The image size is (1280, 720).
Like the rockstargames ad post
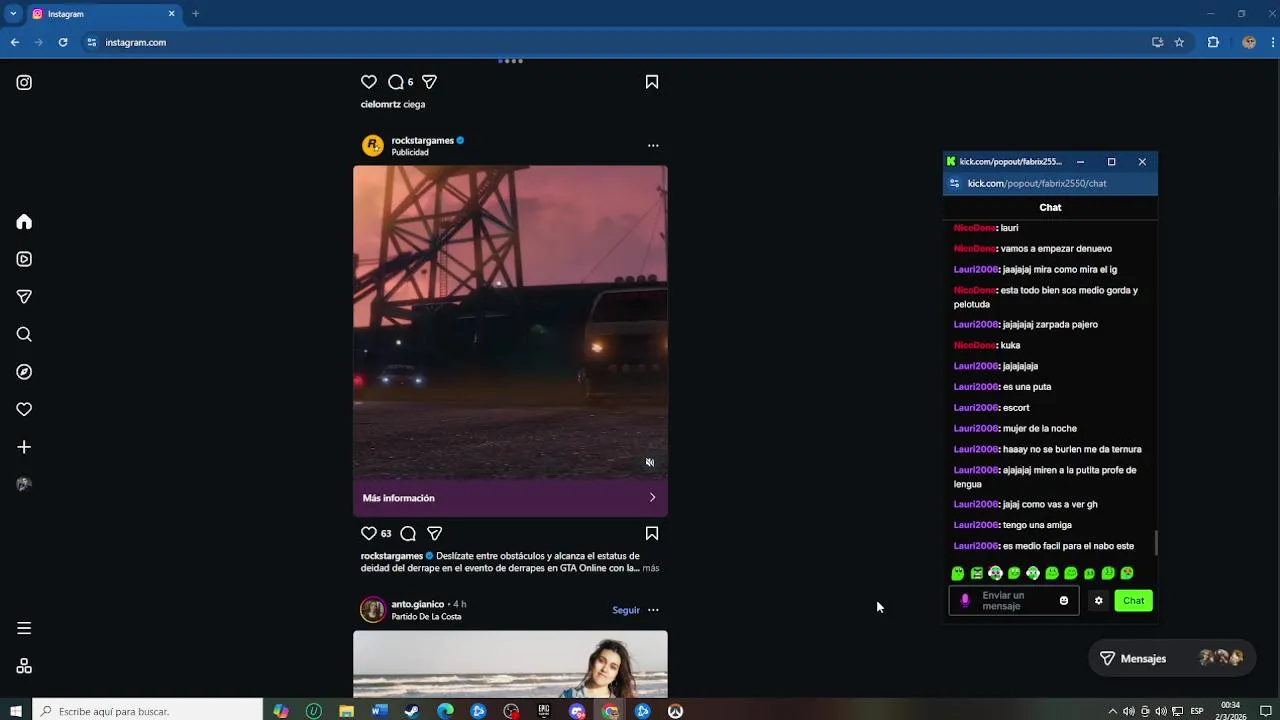[369, 534]
